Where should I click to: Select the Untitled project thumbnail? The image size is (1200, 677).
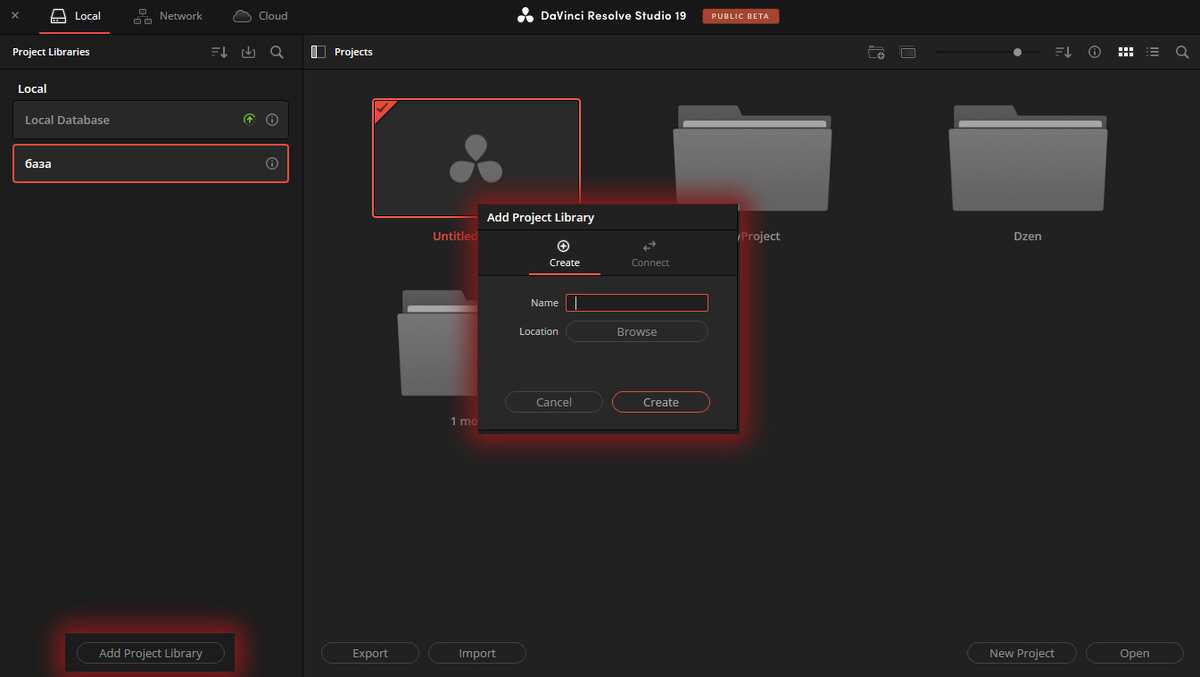(476, 158)
